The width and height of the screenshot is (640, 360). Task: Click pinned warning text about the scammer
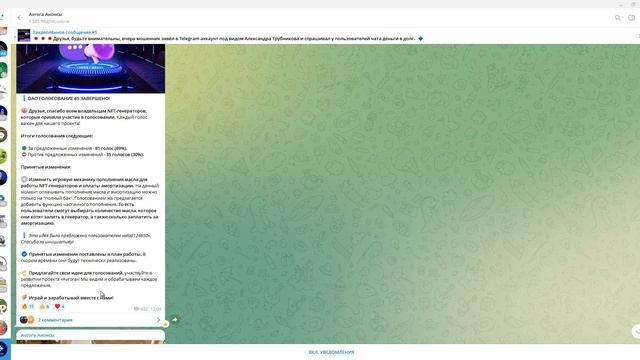click(x=234, y=39)
